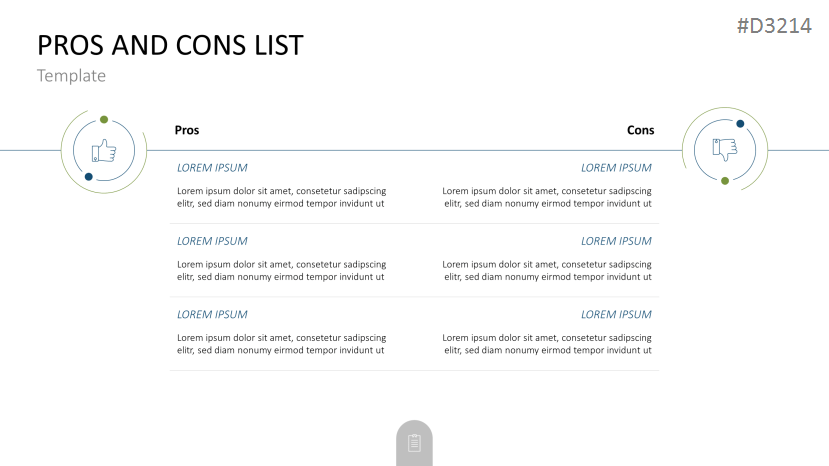Select third LOREM IPSUM heading under Cons
This screenshot has width=829, height=466.
point(616,315)
